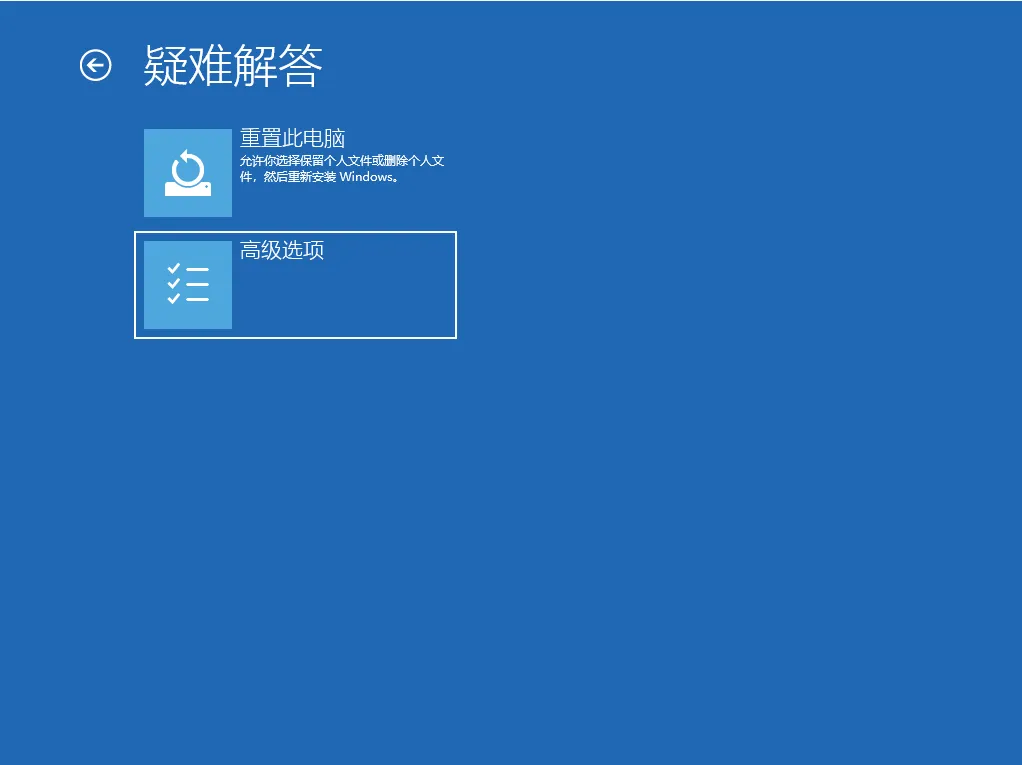Click the 疑难解答 page title
1022x765 pixels.
coord(233,66)
